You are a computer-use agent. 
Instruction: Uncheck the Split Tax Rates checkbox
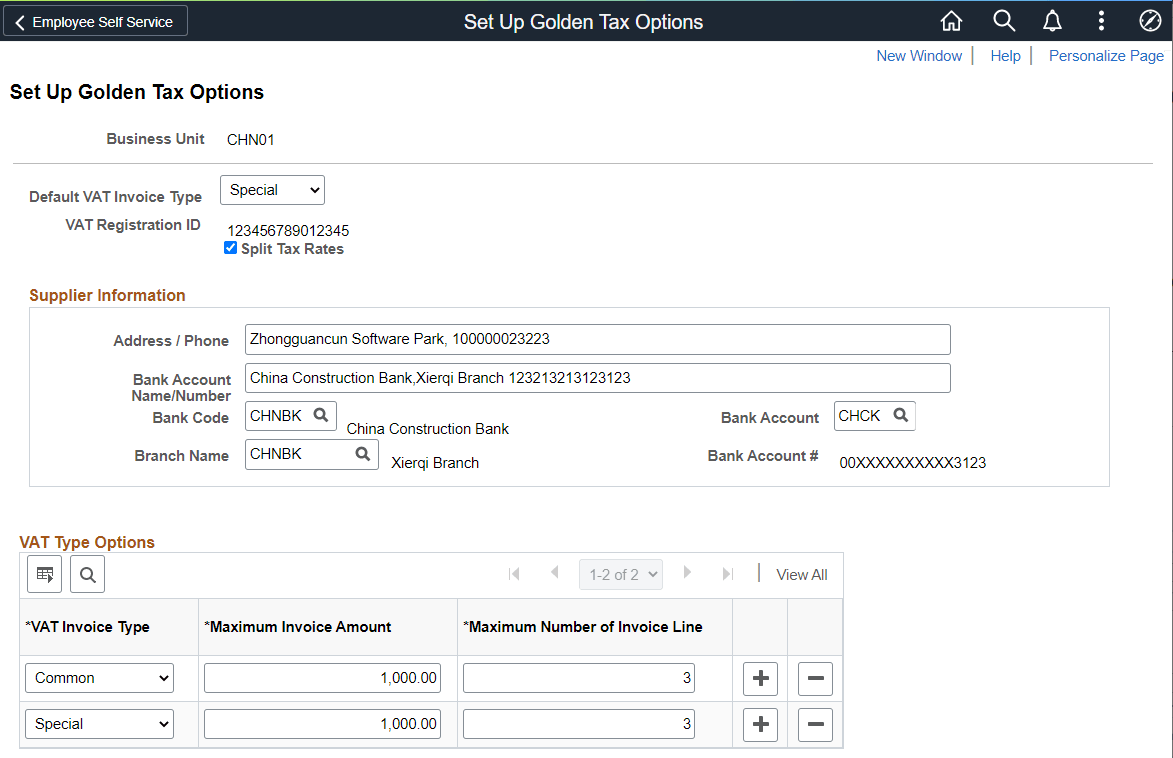pyautogui.click(x=230, y=247)
